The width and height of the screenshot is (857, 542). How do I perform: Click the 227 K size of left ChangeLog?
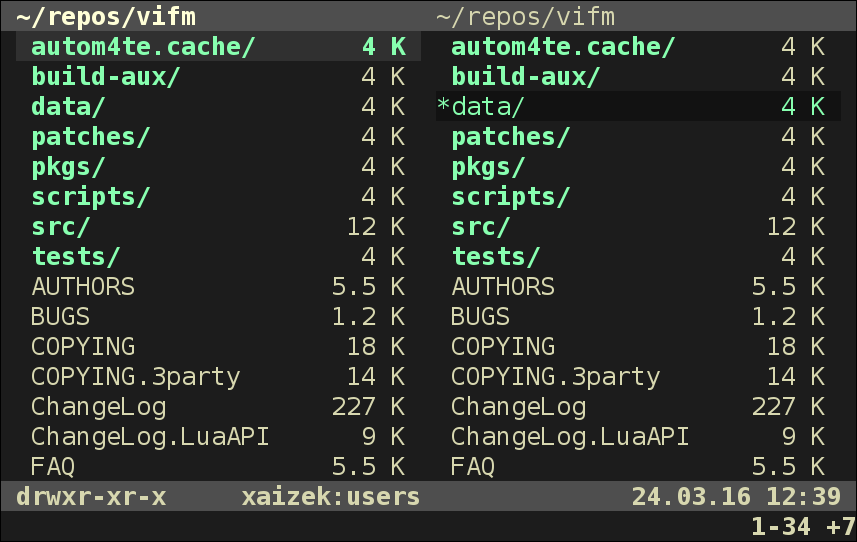tap(368, 407)
